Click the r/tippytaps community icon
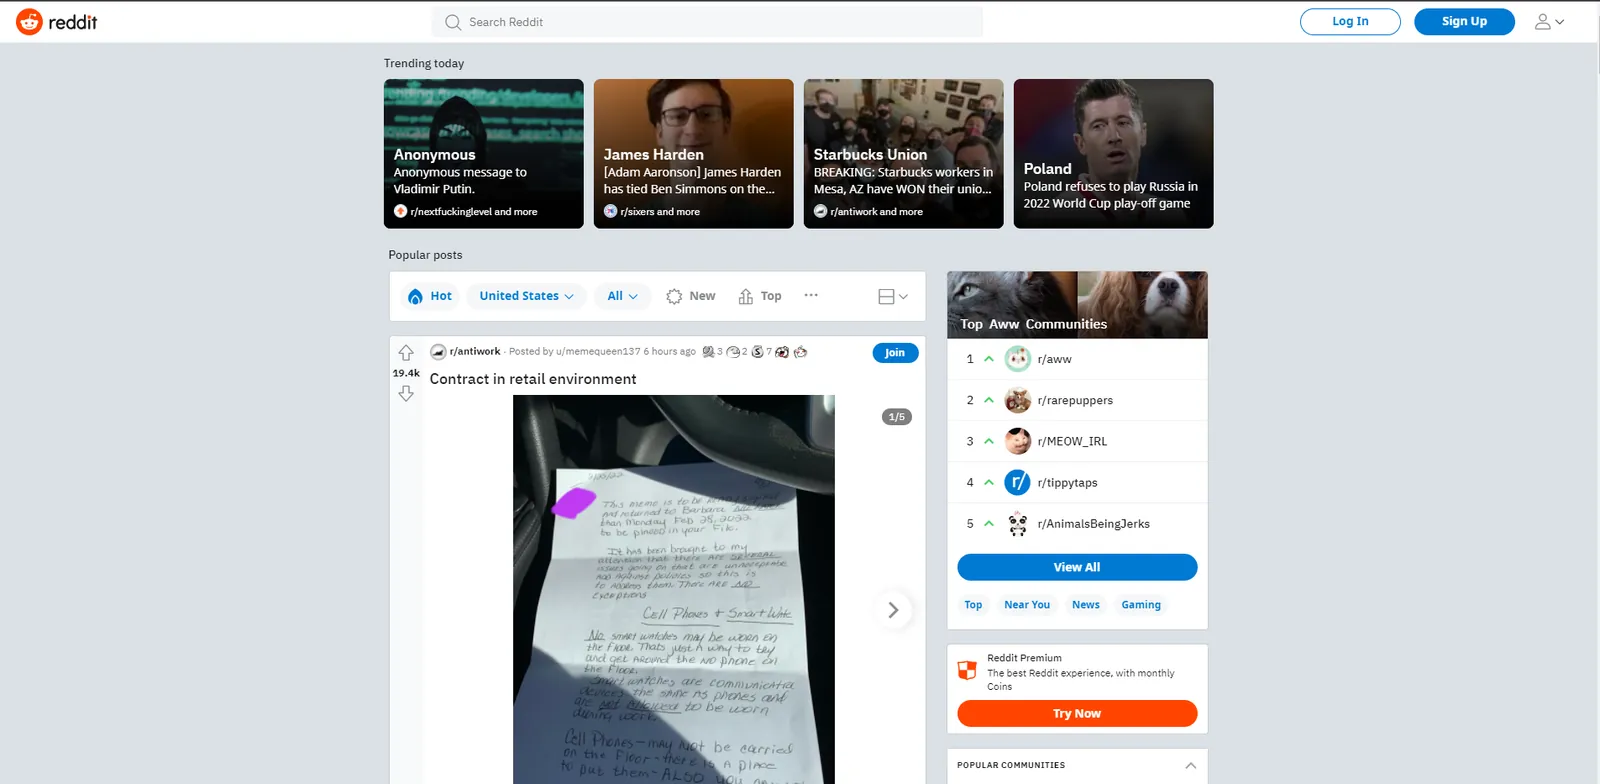 point(1018,482)
